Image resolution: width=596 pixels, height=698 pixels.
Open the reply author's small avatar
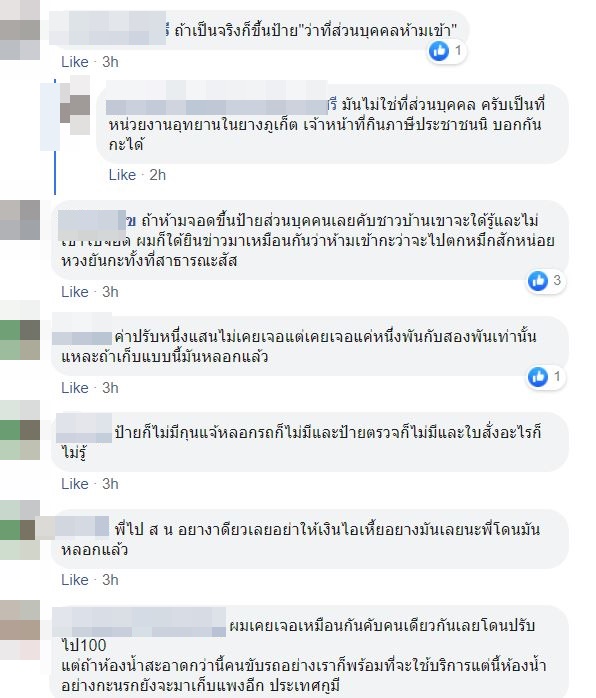coord(75,105)
